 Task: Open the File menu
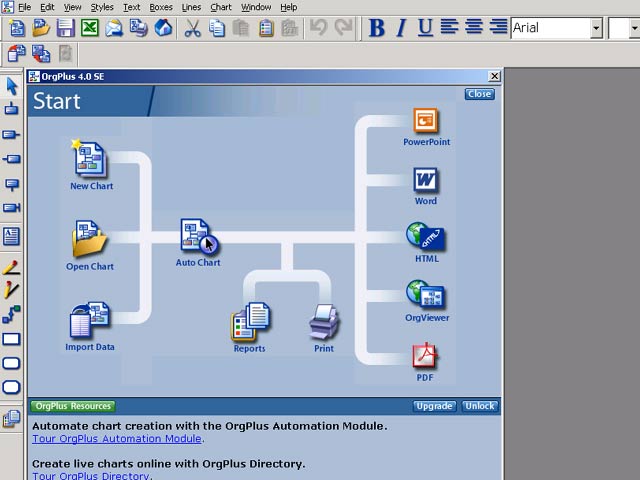click(24, 7)
